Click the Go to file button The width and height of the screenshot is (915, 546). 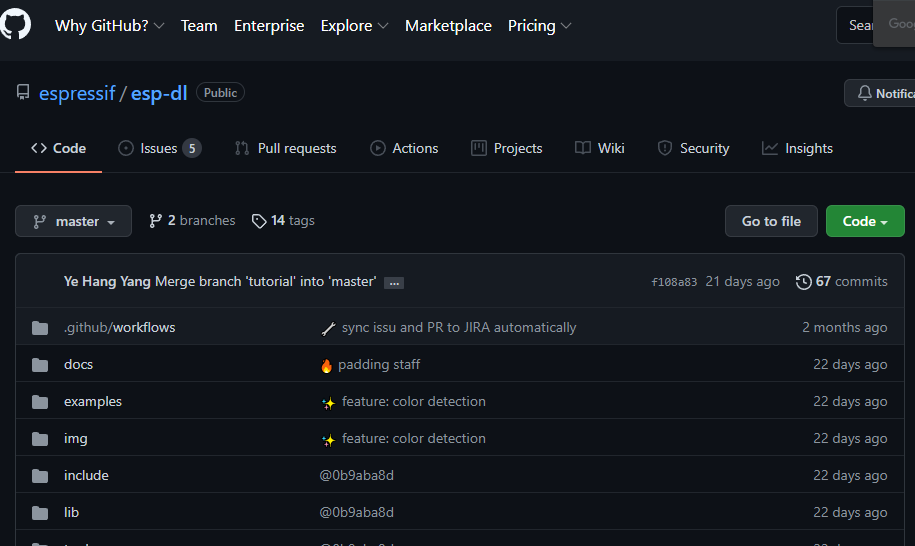[x=771, y=221]
